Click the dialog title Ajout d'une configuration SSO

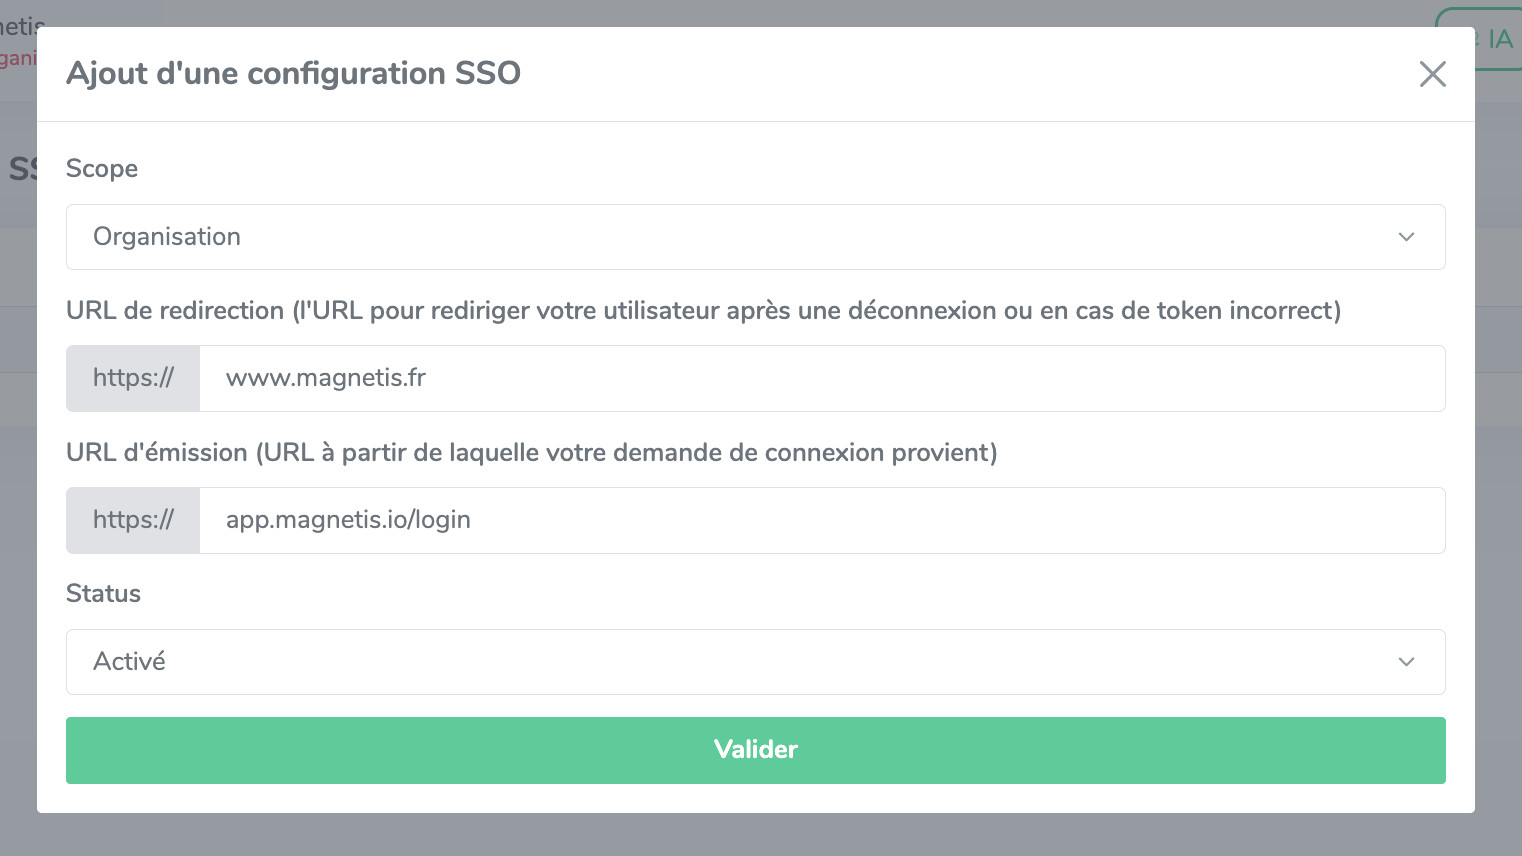(293, 74)
